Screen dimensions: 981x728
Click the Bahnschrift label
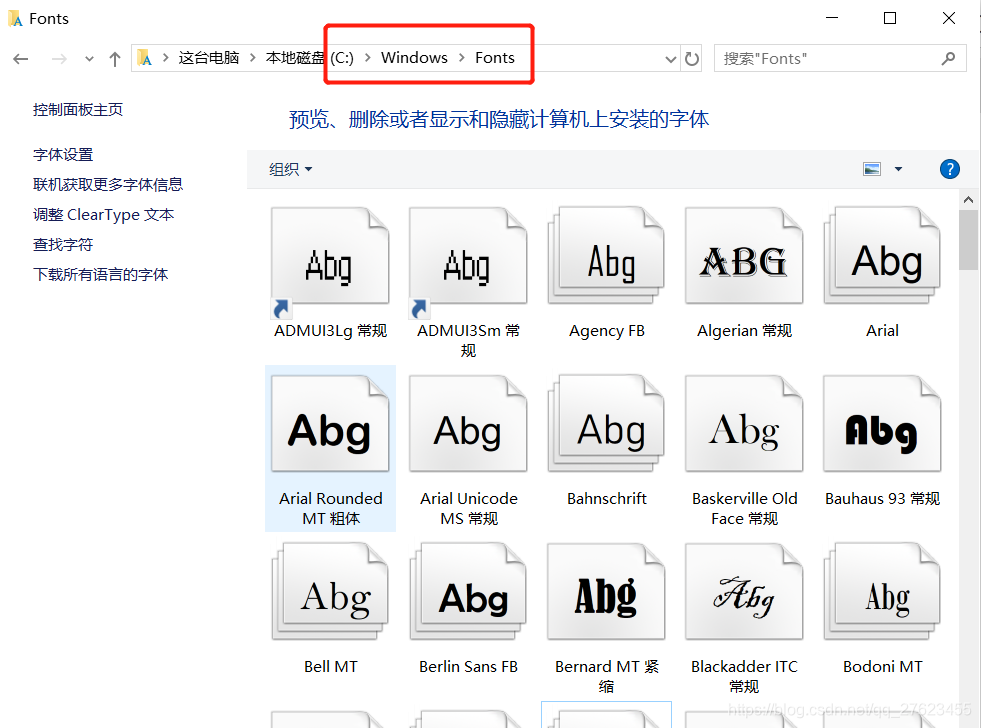click(x=606, y=498)
